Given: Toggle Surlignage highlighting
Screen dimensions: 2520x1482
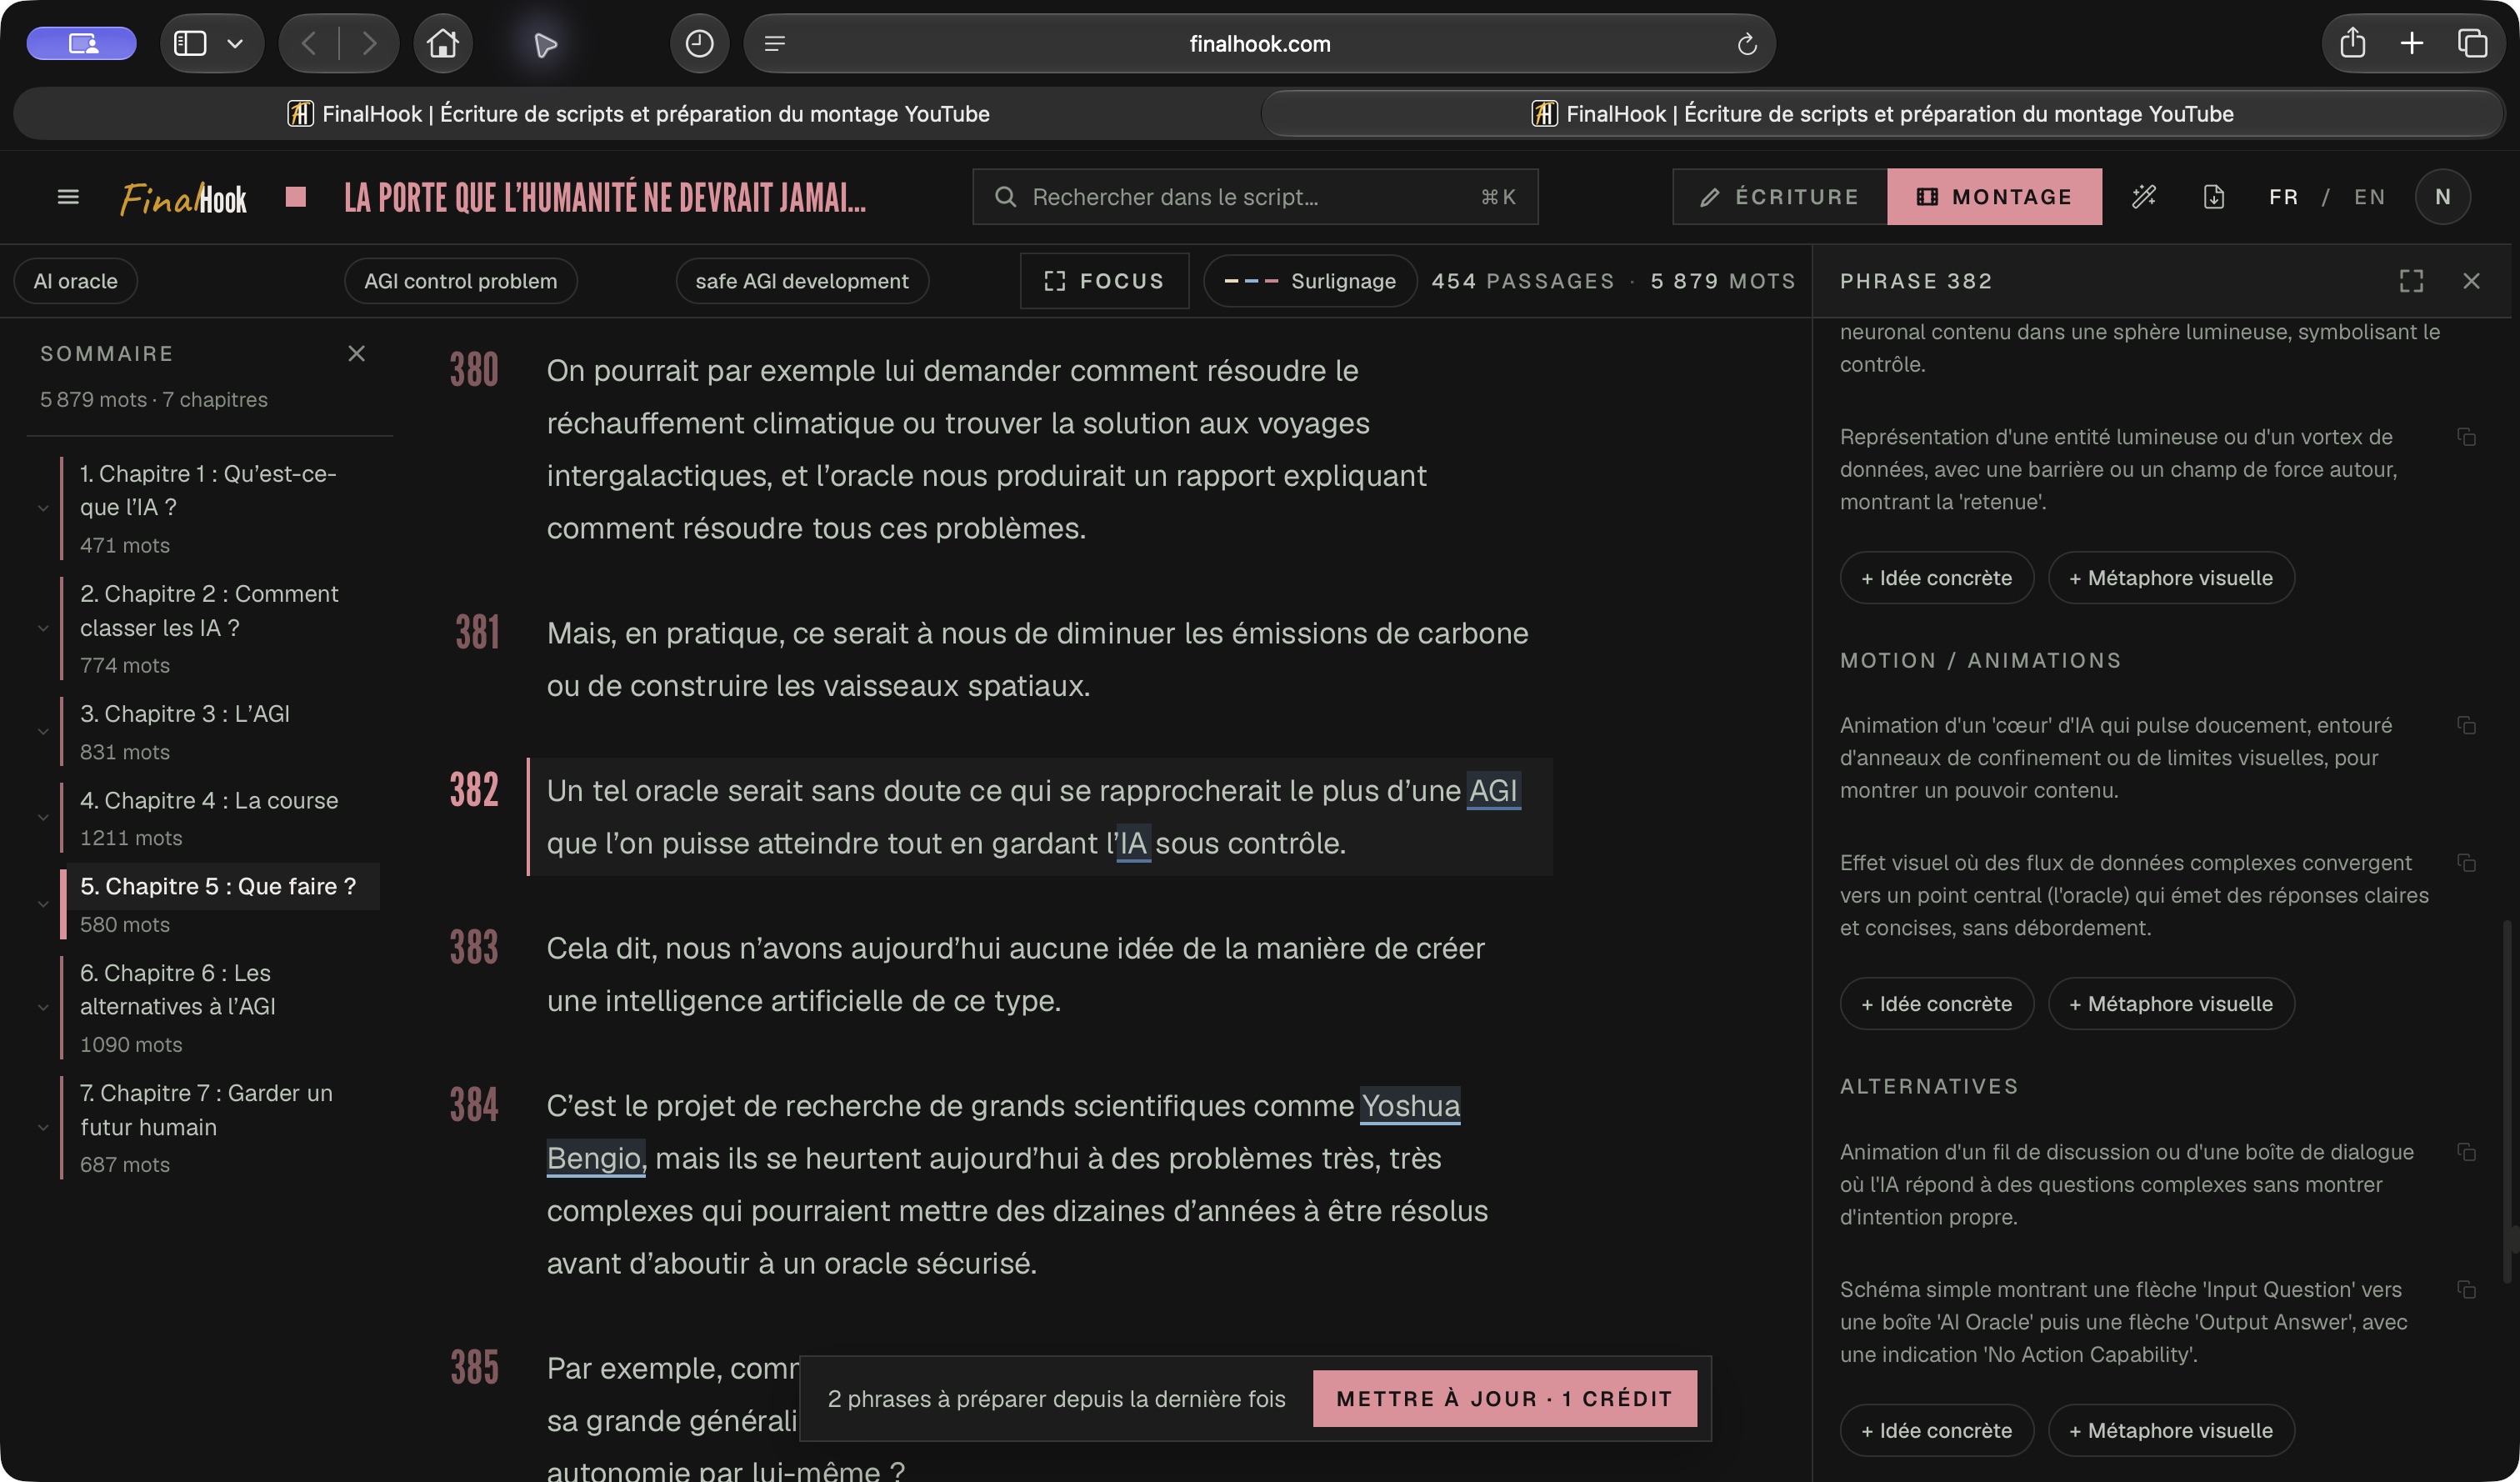Looking at the screenshot, I should (1310, 281).
